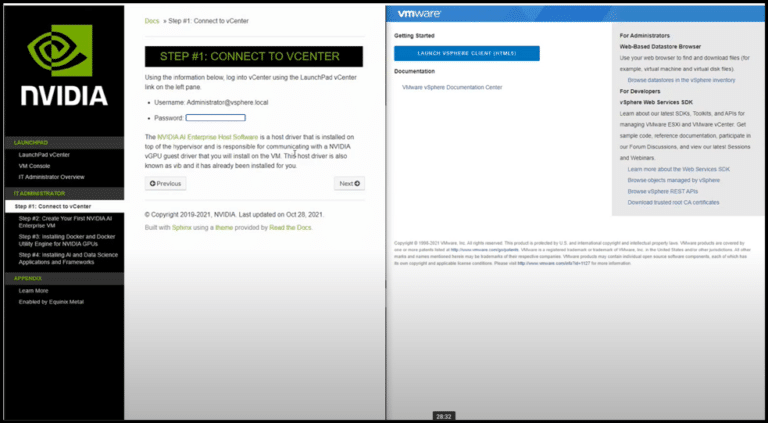Click the NVIDIA logo in sidebar
The image size is (768, 423).
(64, 65)
